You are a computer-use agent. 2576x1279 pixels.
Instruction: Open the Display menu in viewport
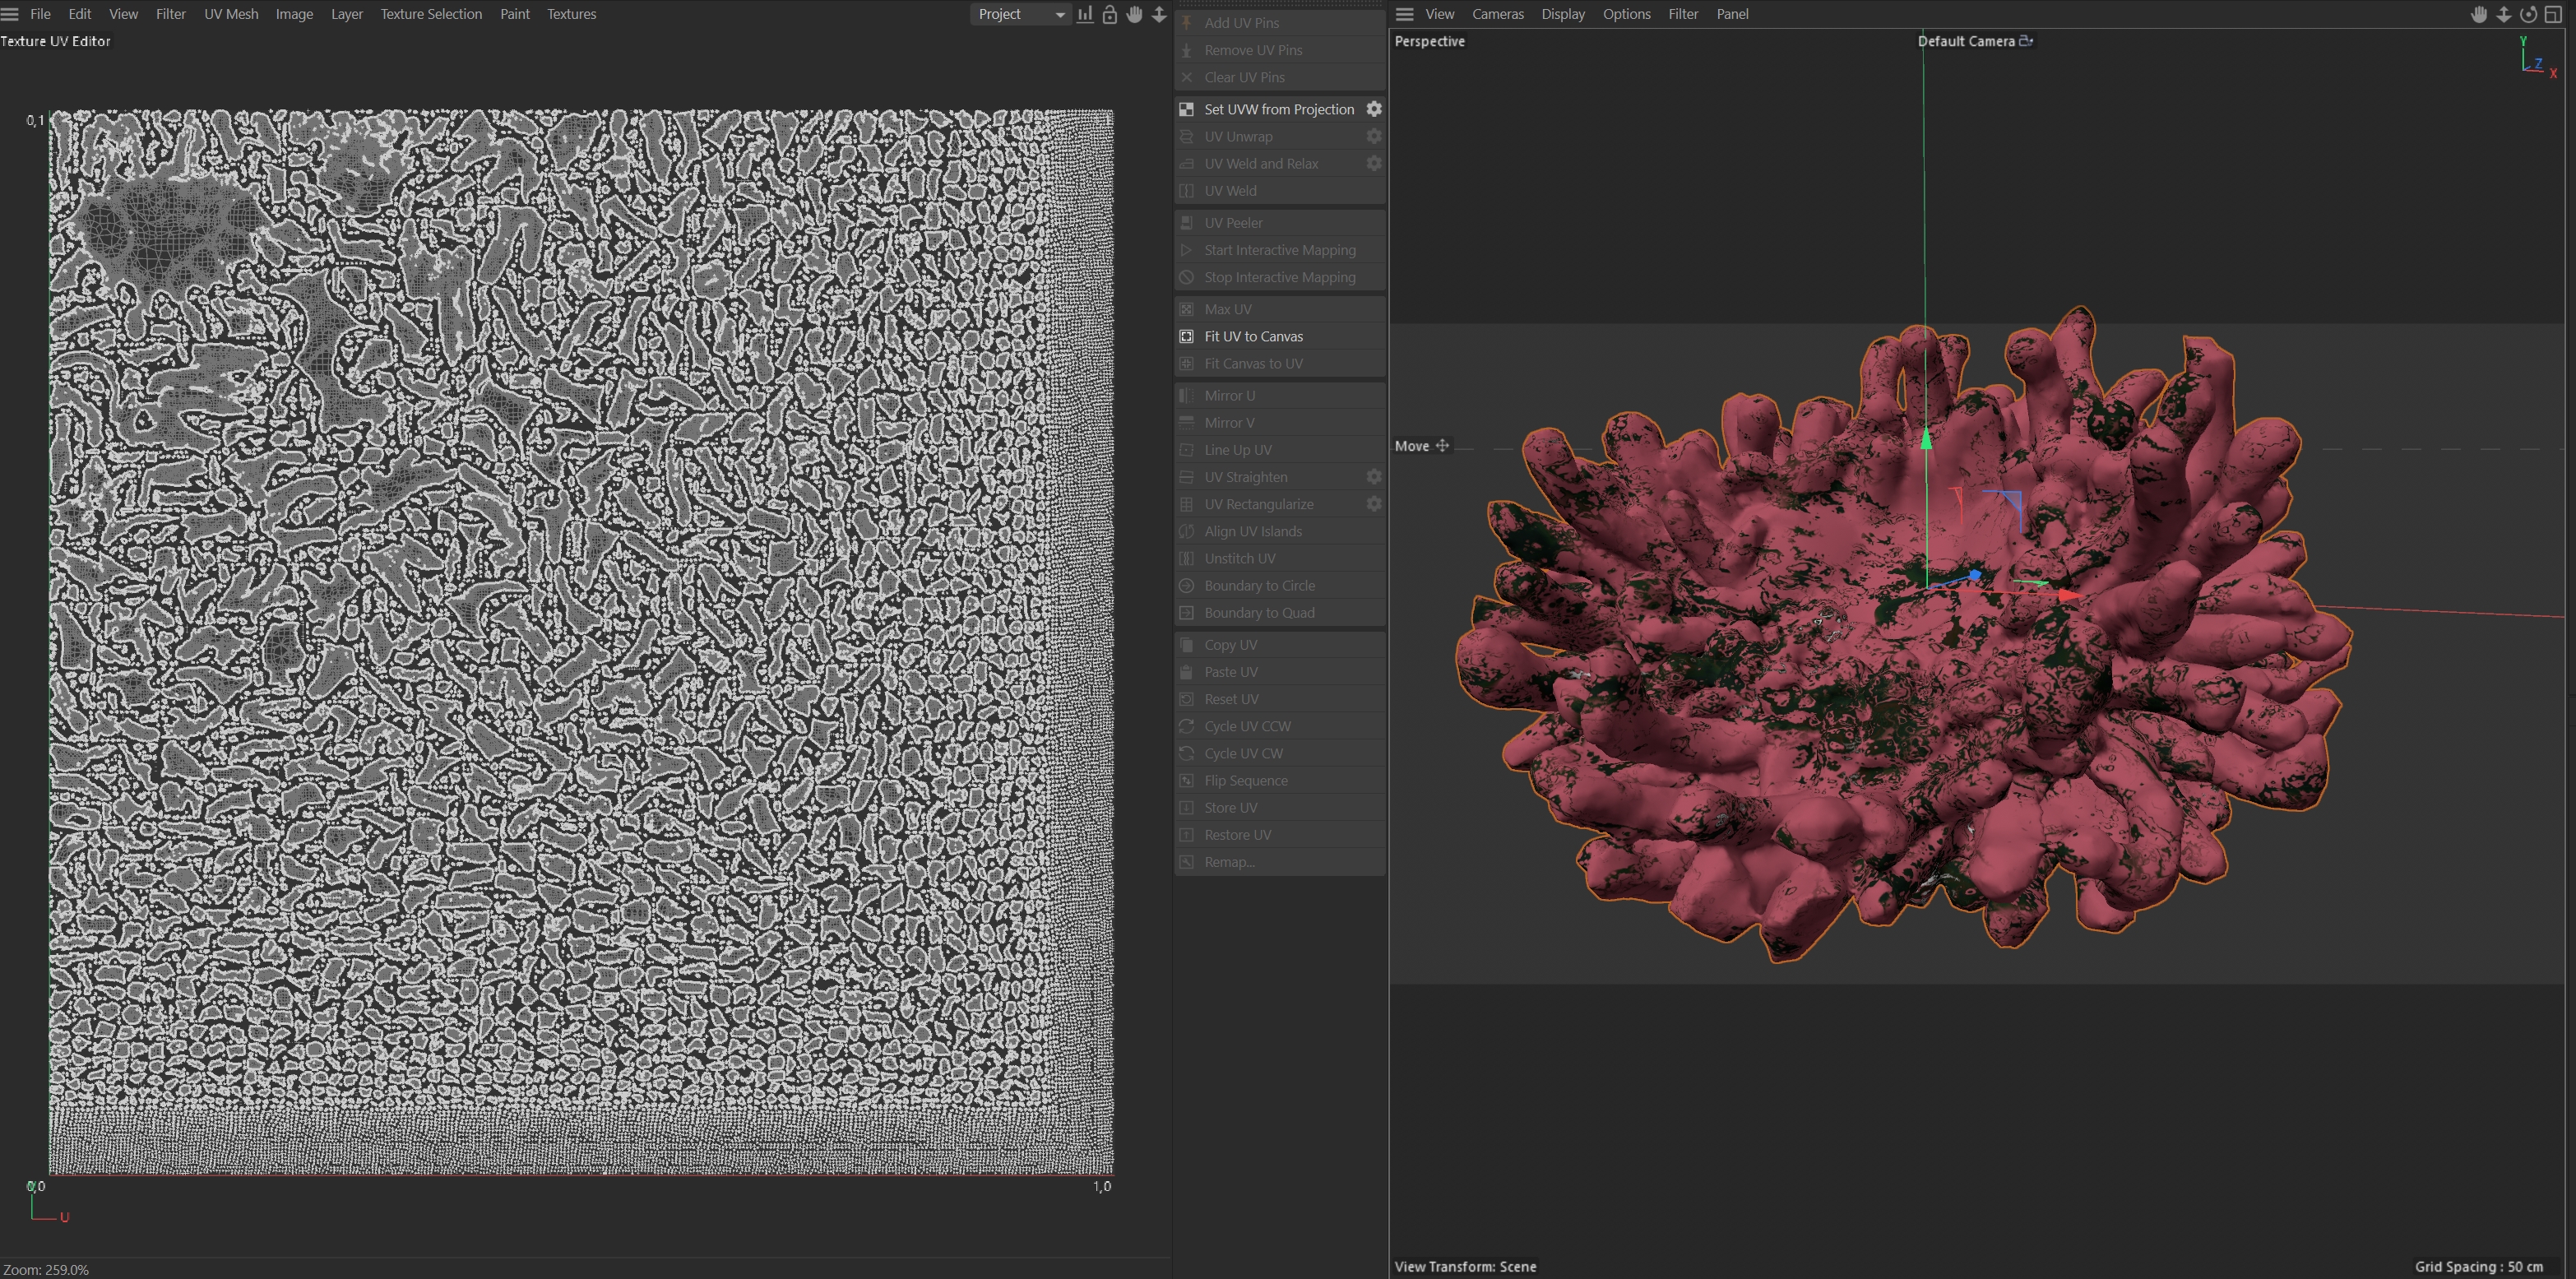(x=1562, y=14)
